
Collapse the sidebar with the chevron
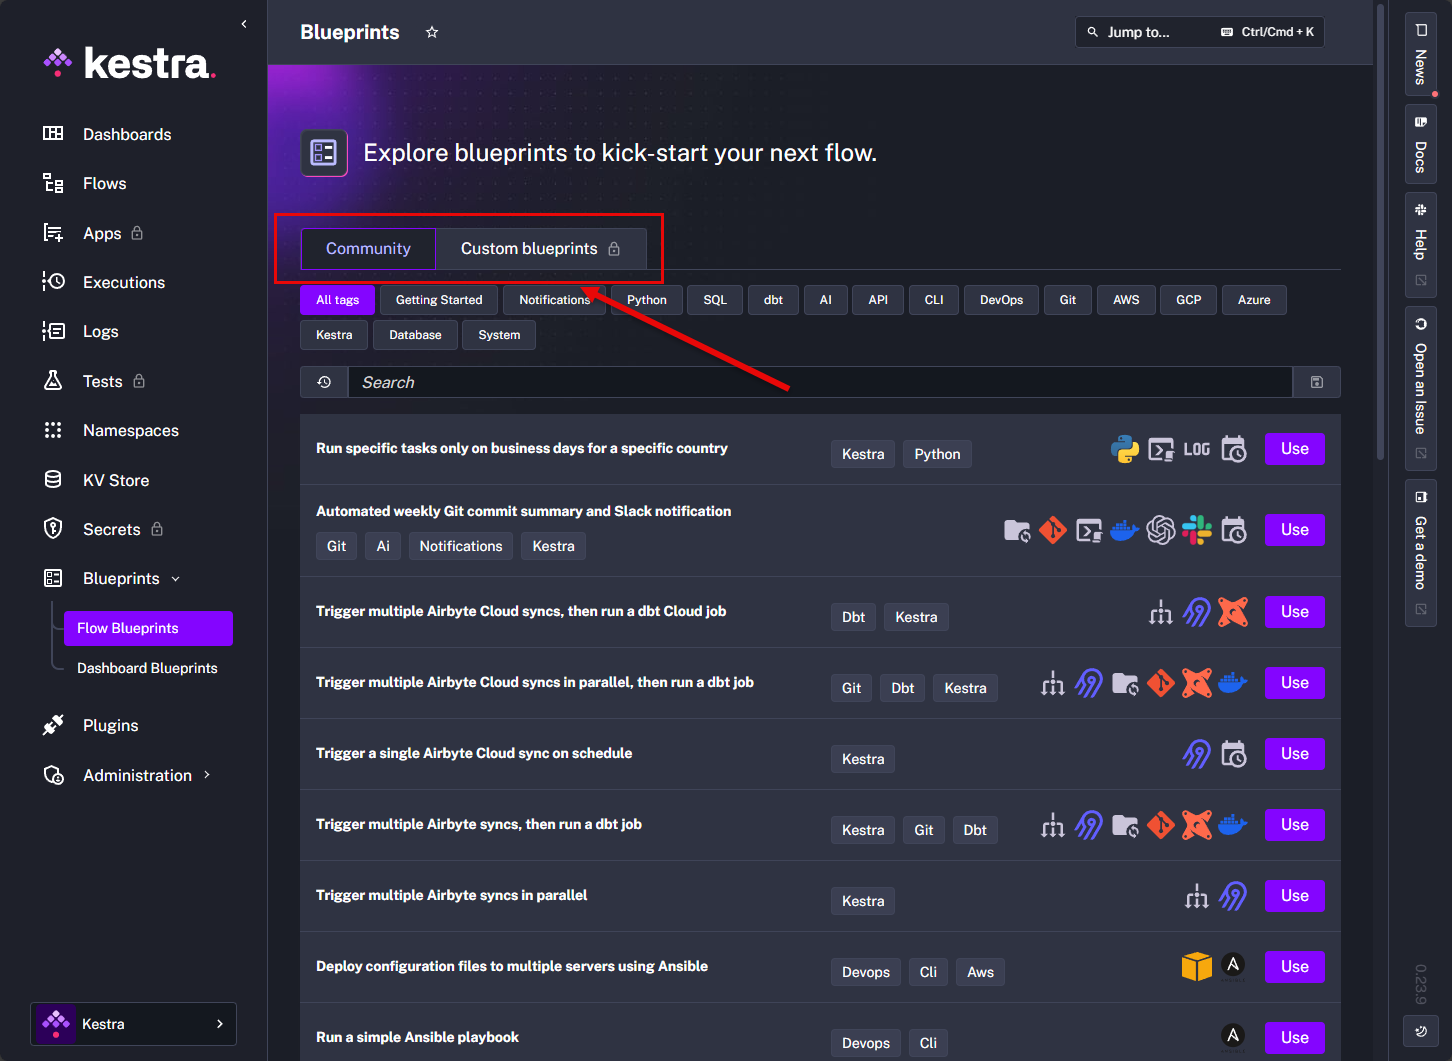coord(244,24)
